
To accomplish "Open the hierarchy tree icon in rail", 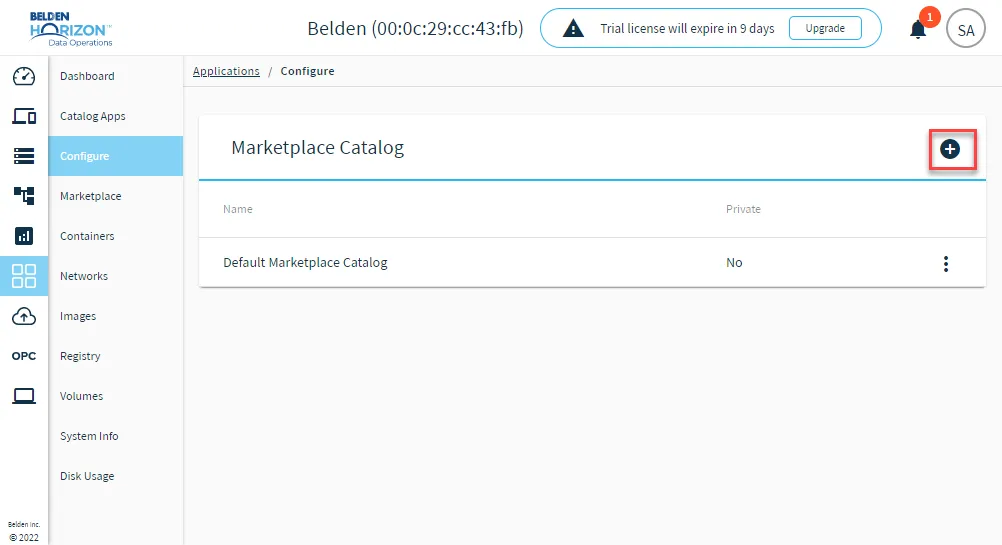I will click(x=24, y=196).
